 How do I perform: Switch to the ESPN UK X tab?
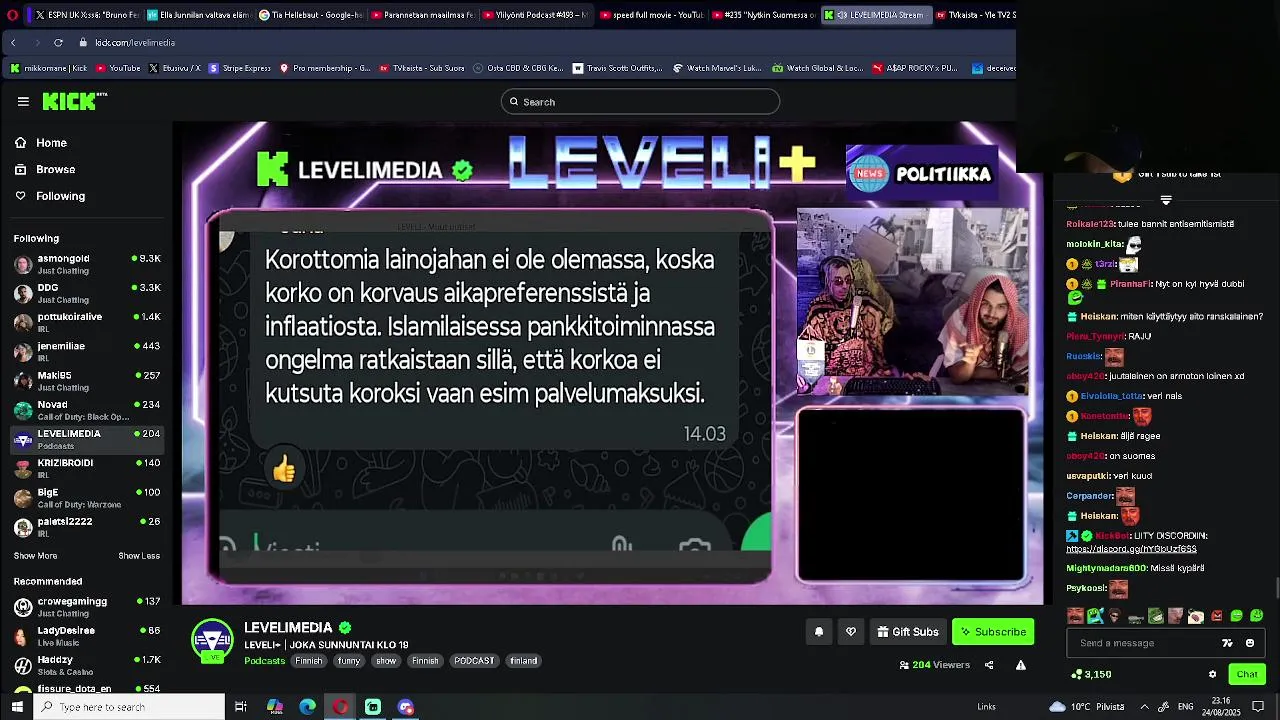pos(84,15)
